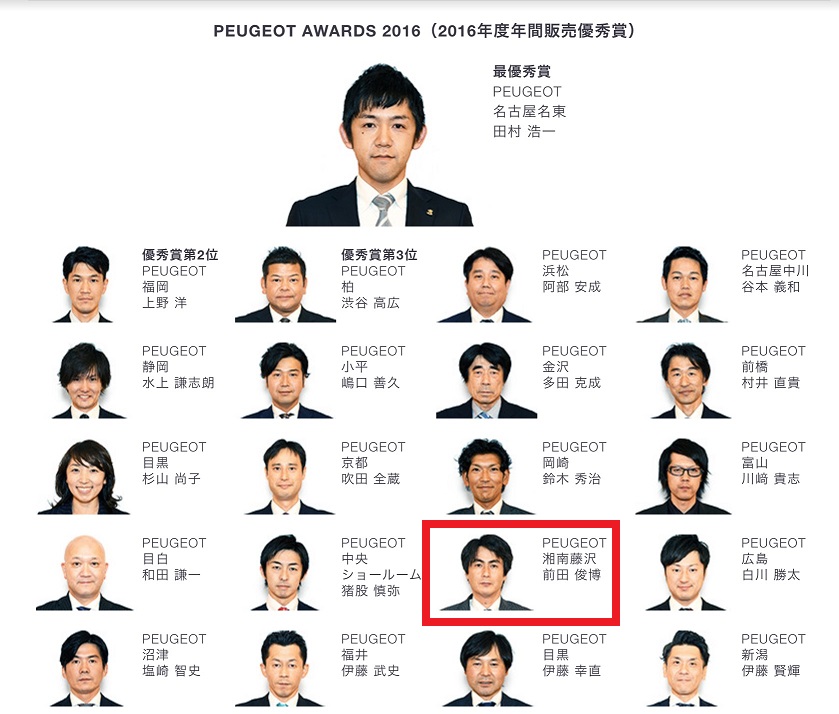Select the woman's portrait labeled 目黒

[85, 476]
